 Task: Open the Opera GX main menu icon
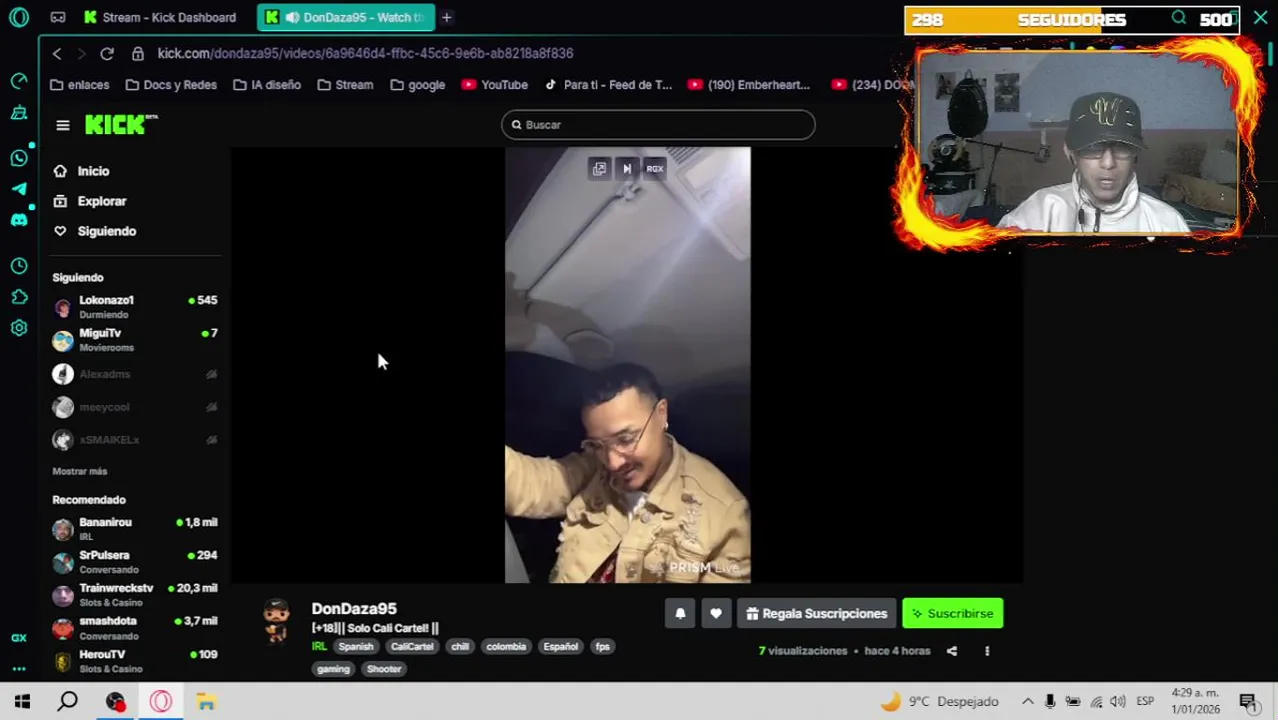(x=19, y=17)
